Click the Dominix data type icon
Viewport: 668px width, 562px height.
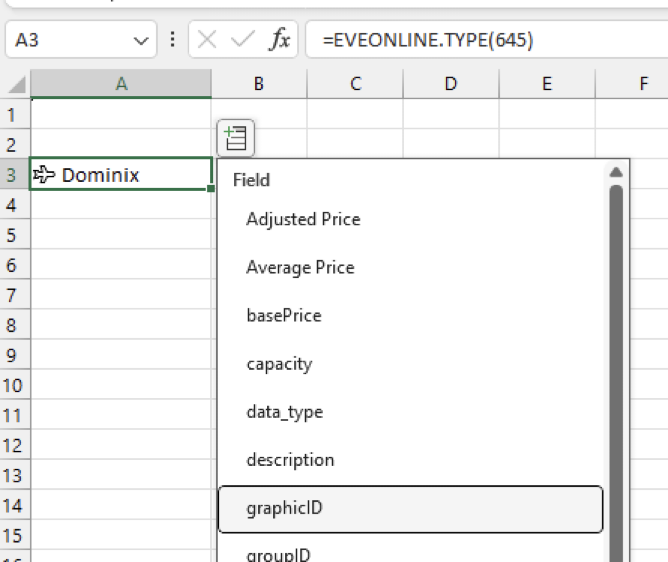(44, 174)
